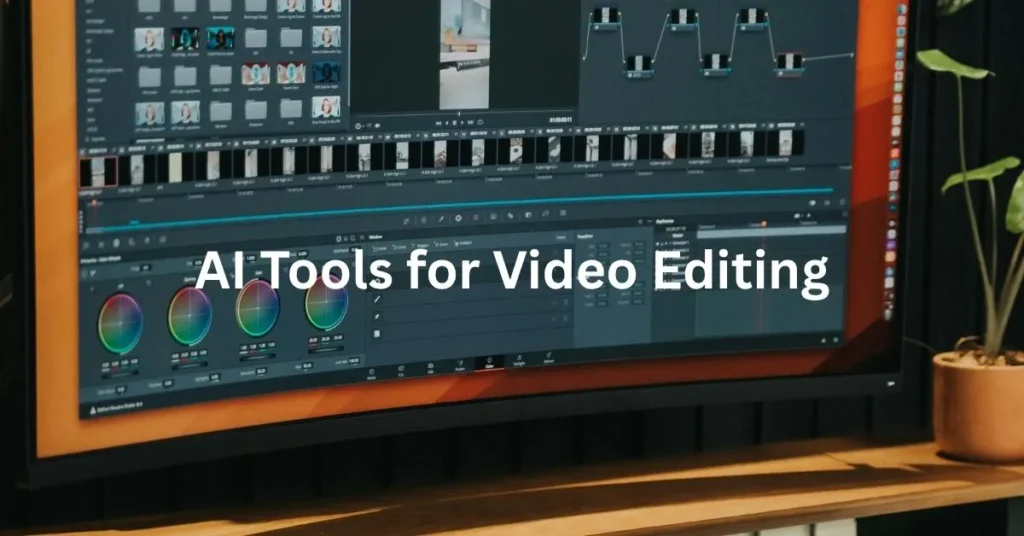Click the keyframe editor orange playhead
This screenshot has height=536, width=1024.
coord(763,224)
